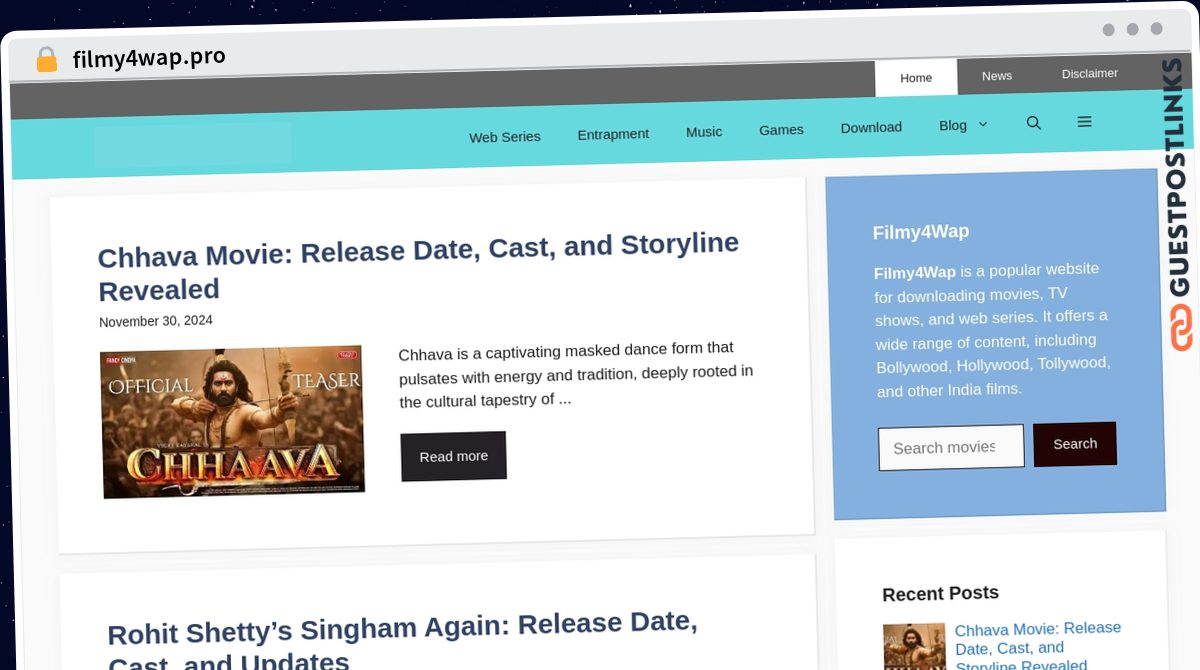Screen dimensions: 1200x670
Task: Click the site logo placeholder in header
Action: point(193,144)
